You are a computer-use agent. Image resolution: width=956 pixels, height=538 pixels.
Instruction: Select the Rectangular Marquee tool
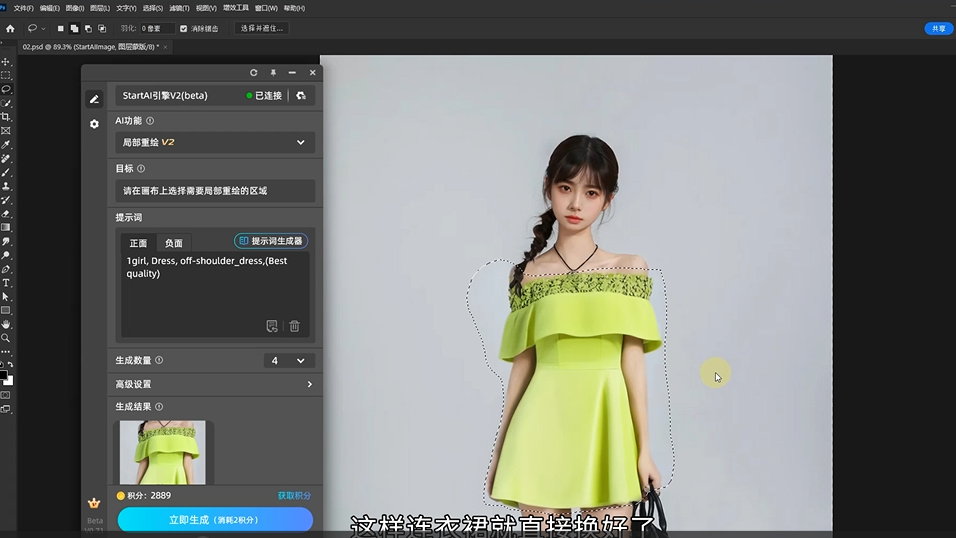(x=5, y=76)
